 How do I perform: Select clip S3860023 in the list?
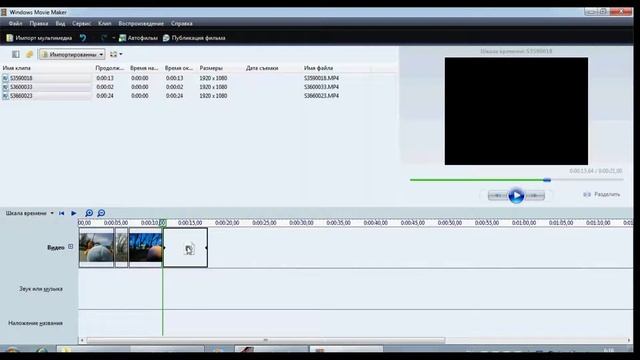click(x=21, y=96)
